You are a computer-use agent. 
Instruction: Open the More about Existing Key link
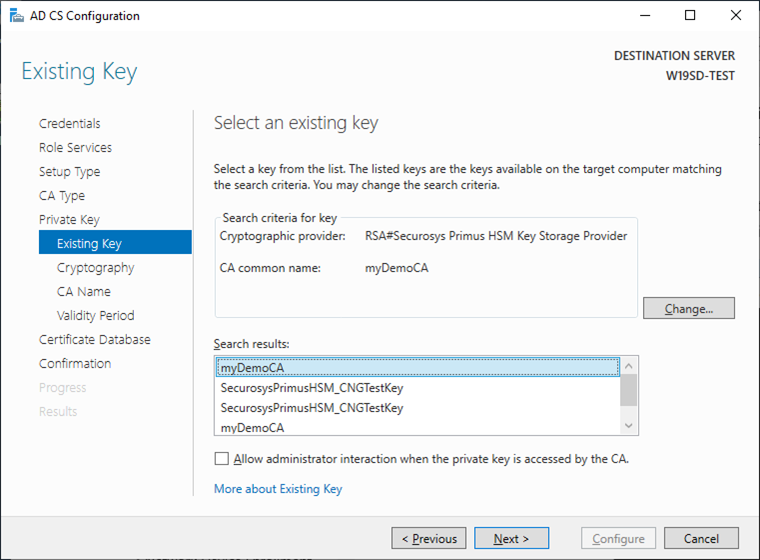[x=278, y=489]
